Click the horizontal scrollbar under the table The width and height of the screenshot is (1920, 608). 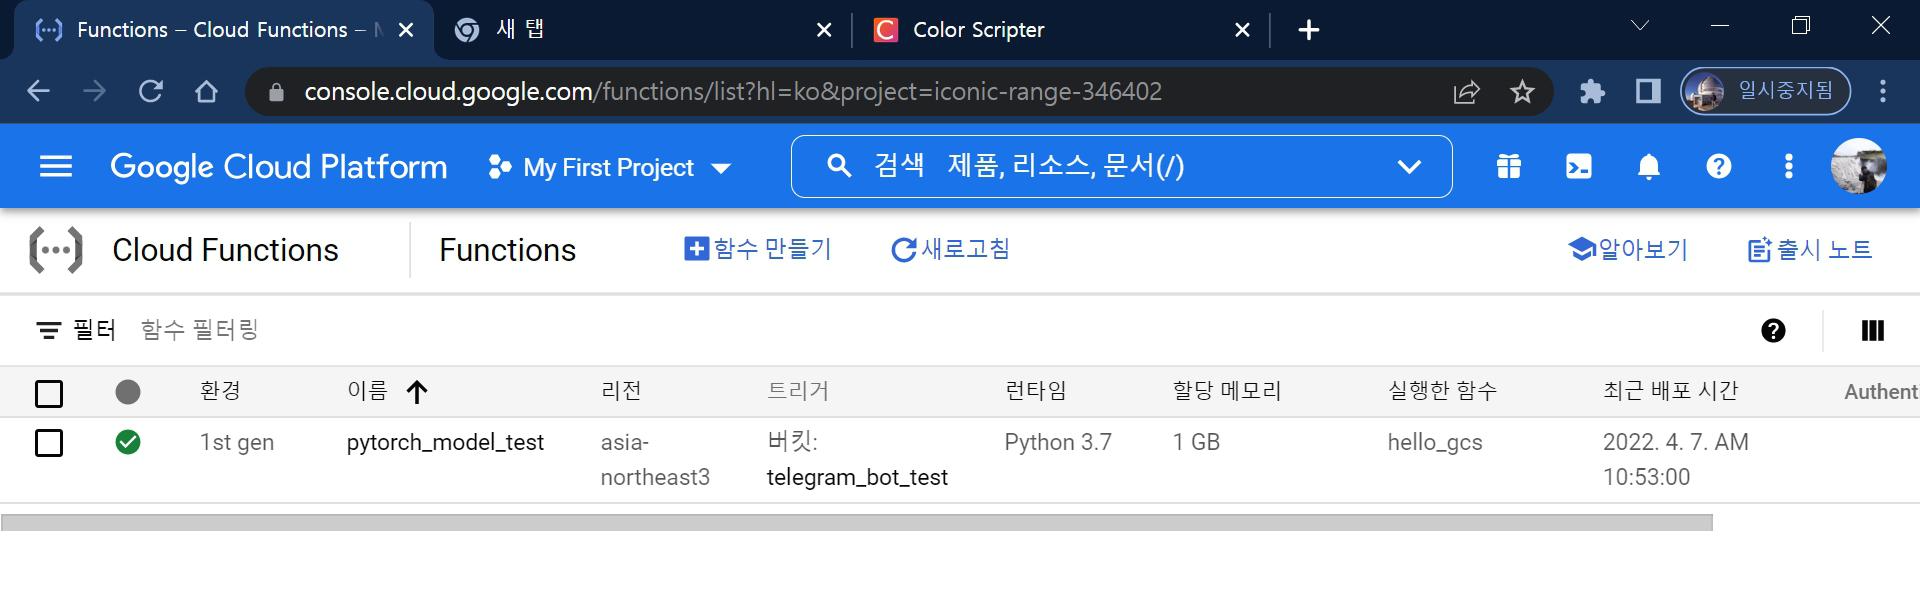[x=857, y=522]
